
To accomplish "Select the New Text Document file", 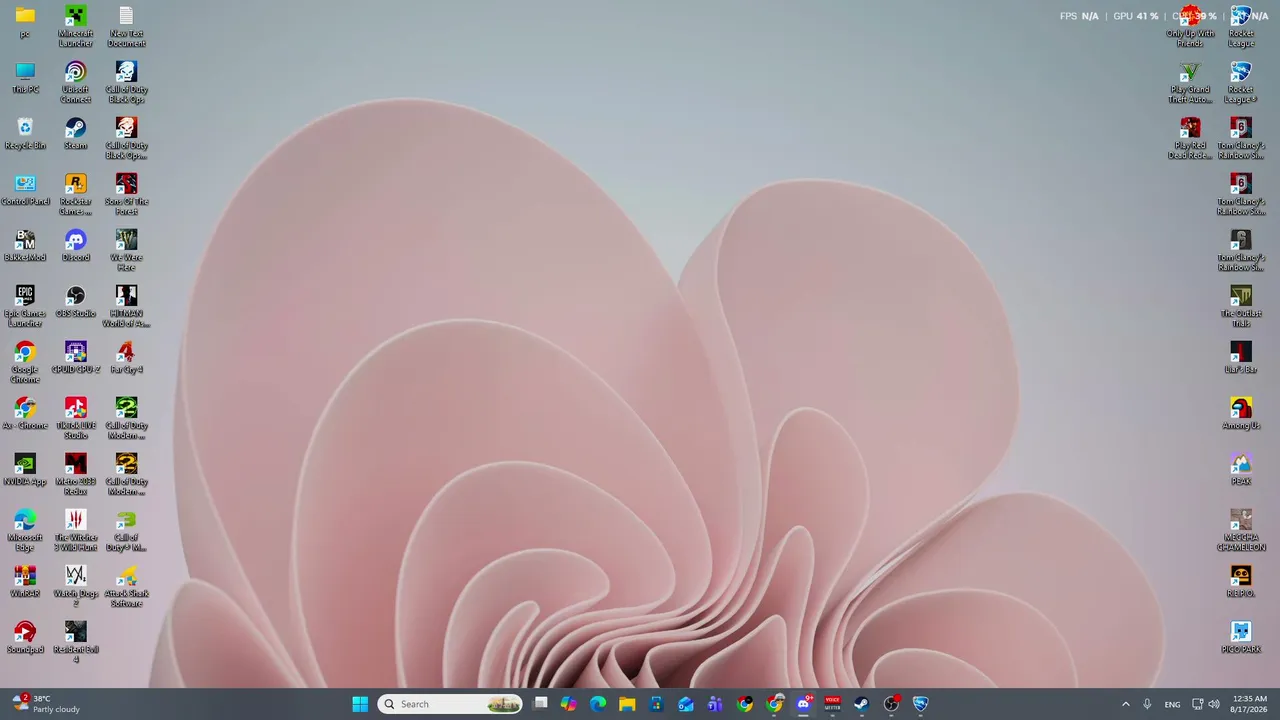I will [x=126, y=26].
